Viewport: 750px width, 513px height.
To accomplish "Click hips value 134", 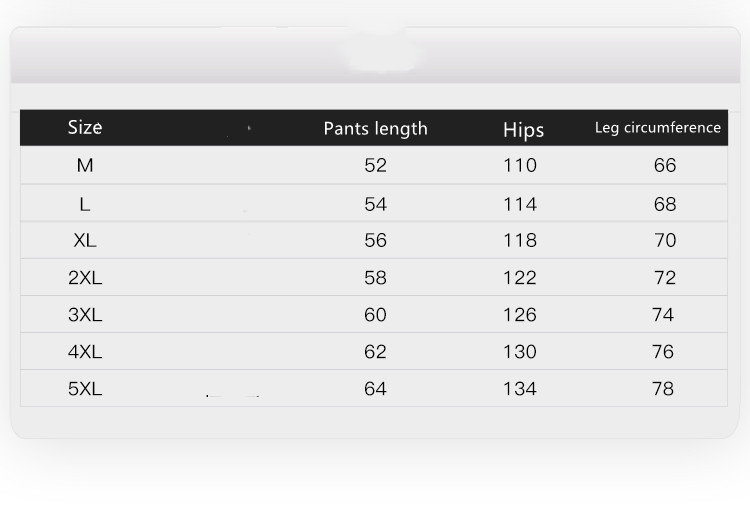I will coord(520,389).
